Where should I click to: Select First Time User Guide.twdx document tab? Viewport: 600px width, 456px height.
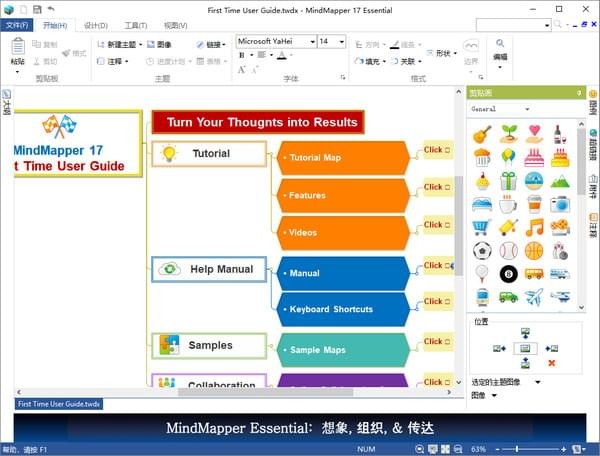click(x=59, y=404)
